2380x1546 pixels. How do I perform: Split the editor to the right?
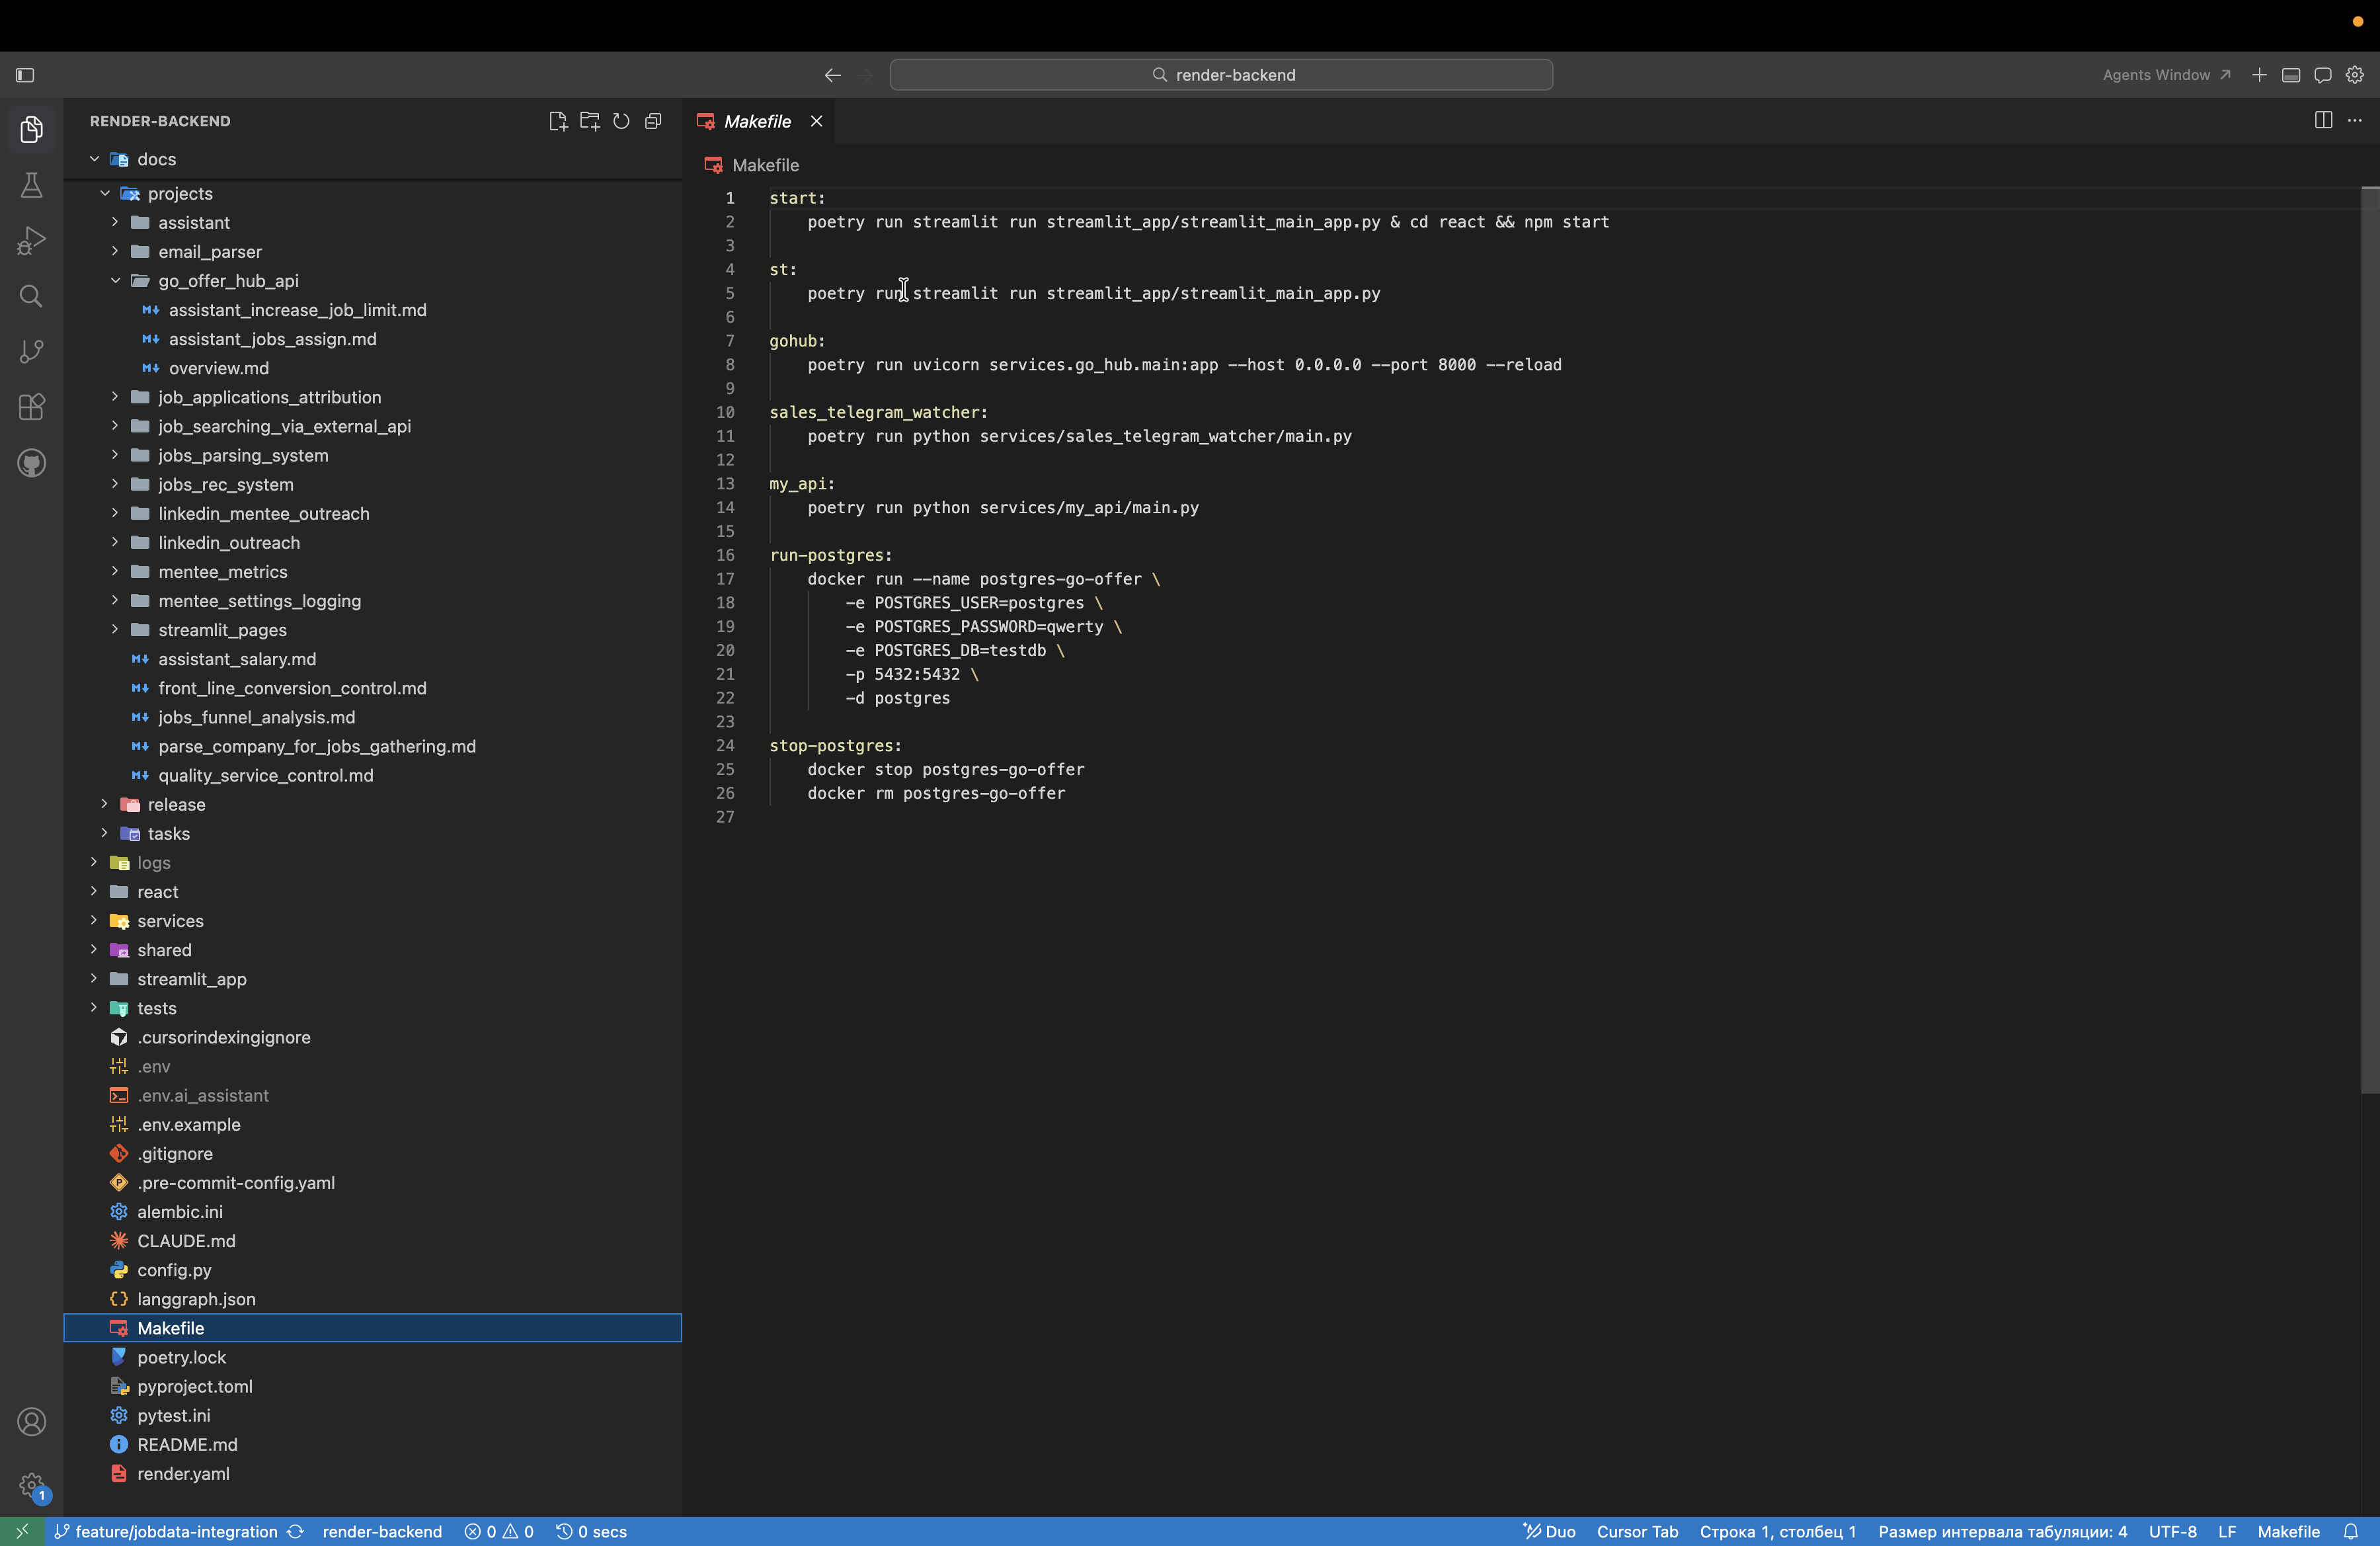coord(2323,120)
